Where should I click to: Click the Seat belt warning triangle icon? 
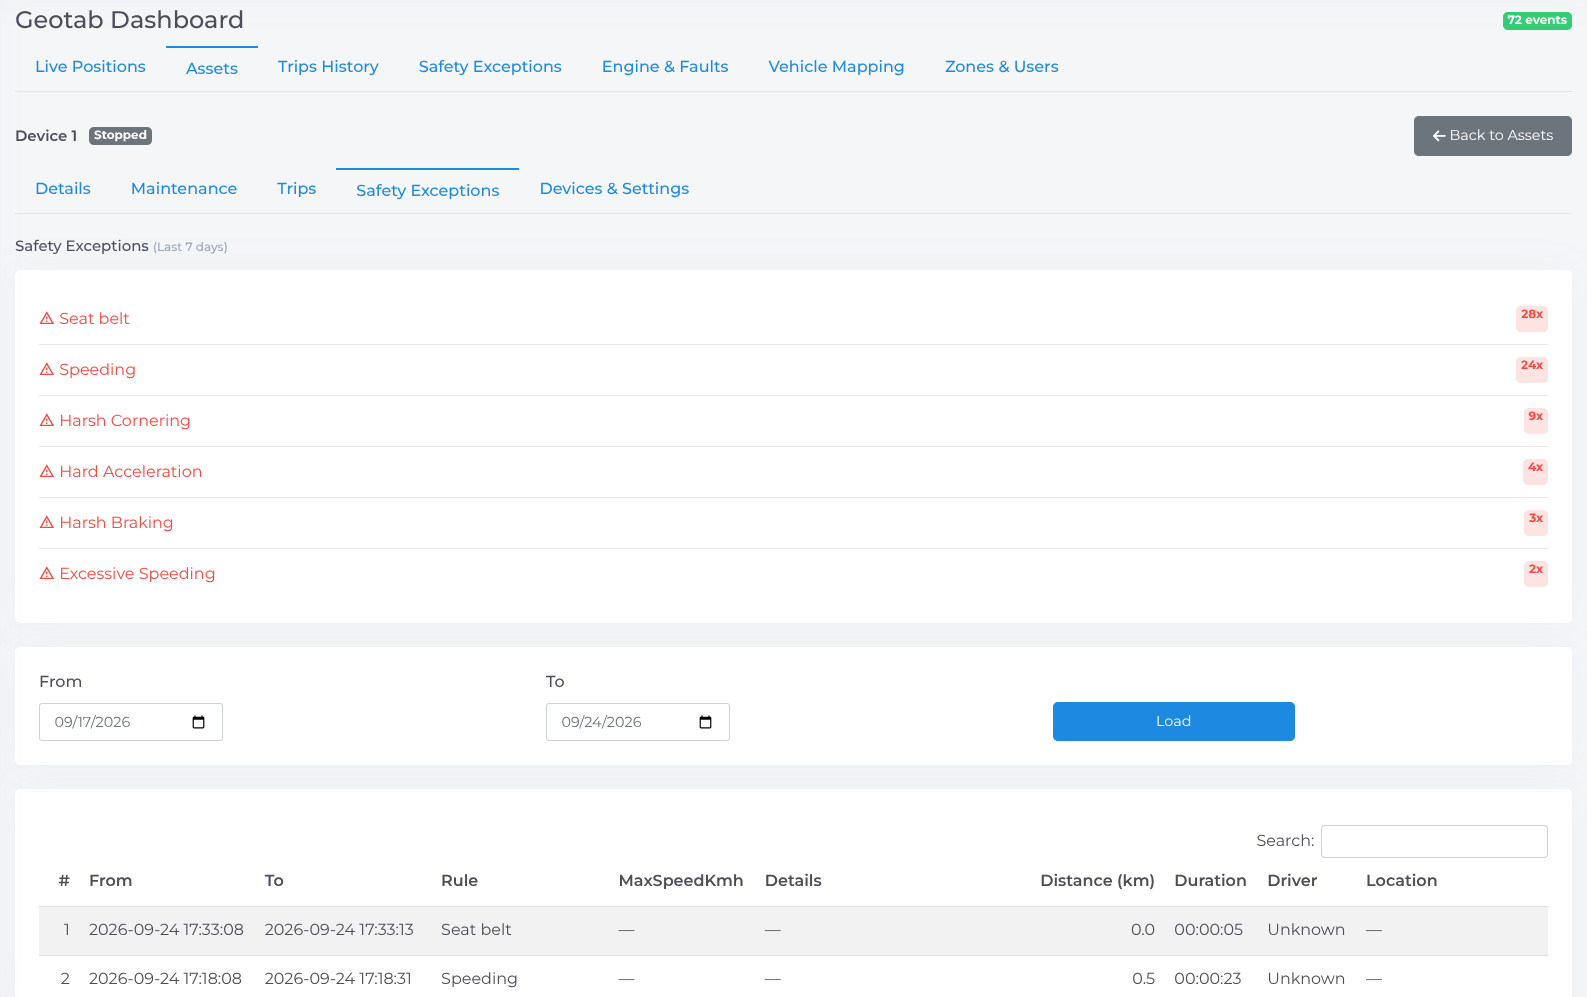coord(46,318)
